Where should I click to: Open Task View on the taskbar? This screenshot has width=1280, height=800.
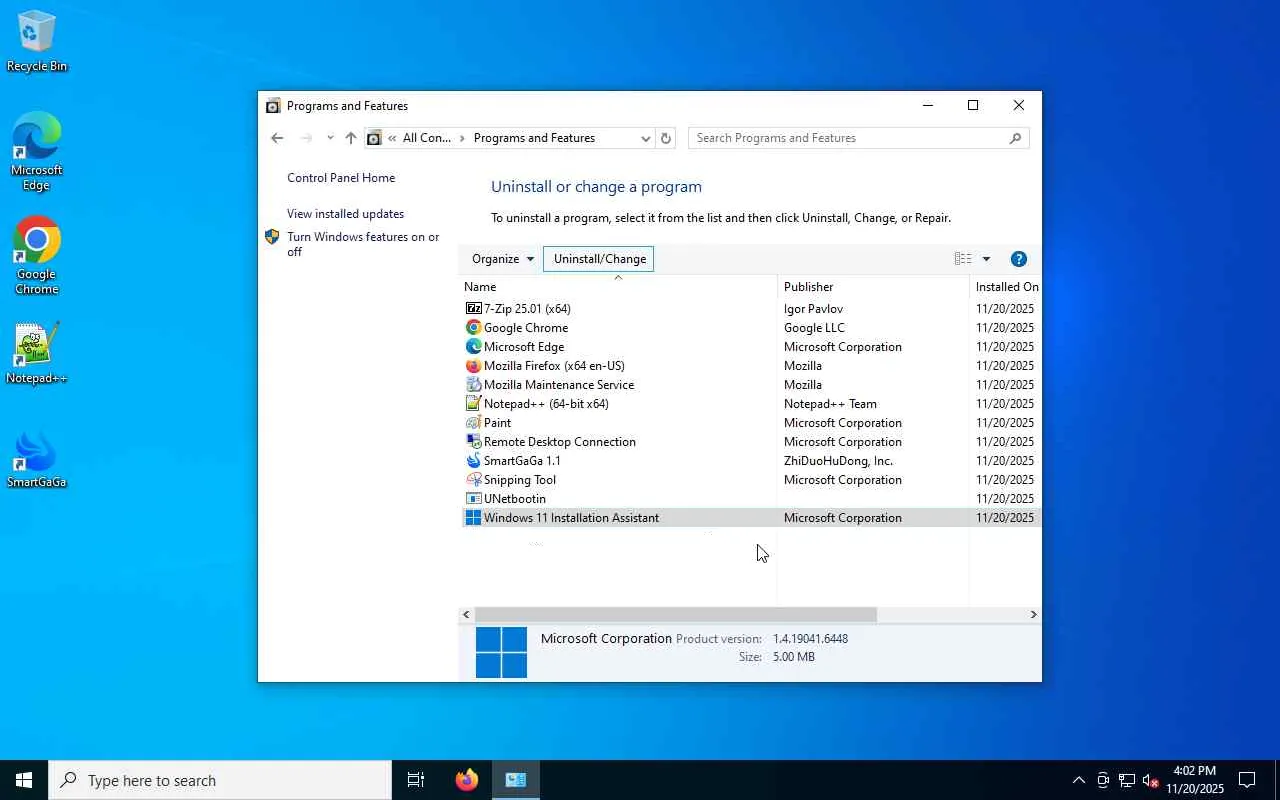click(416, 780)
